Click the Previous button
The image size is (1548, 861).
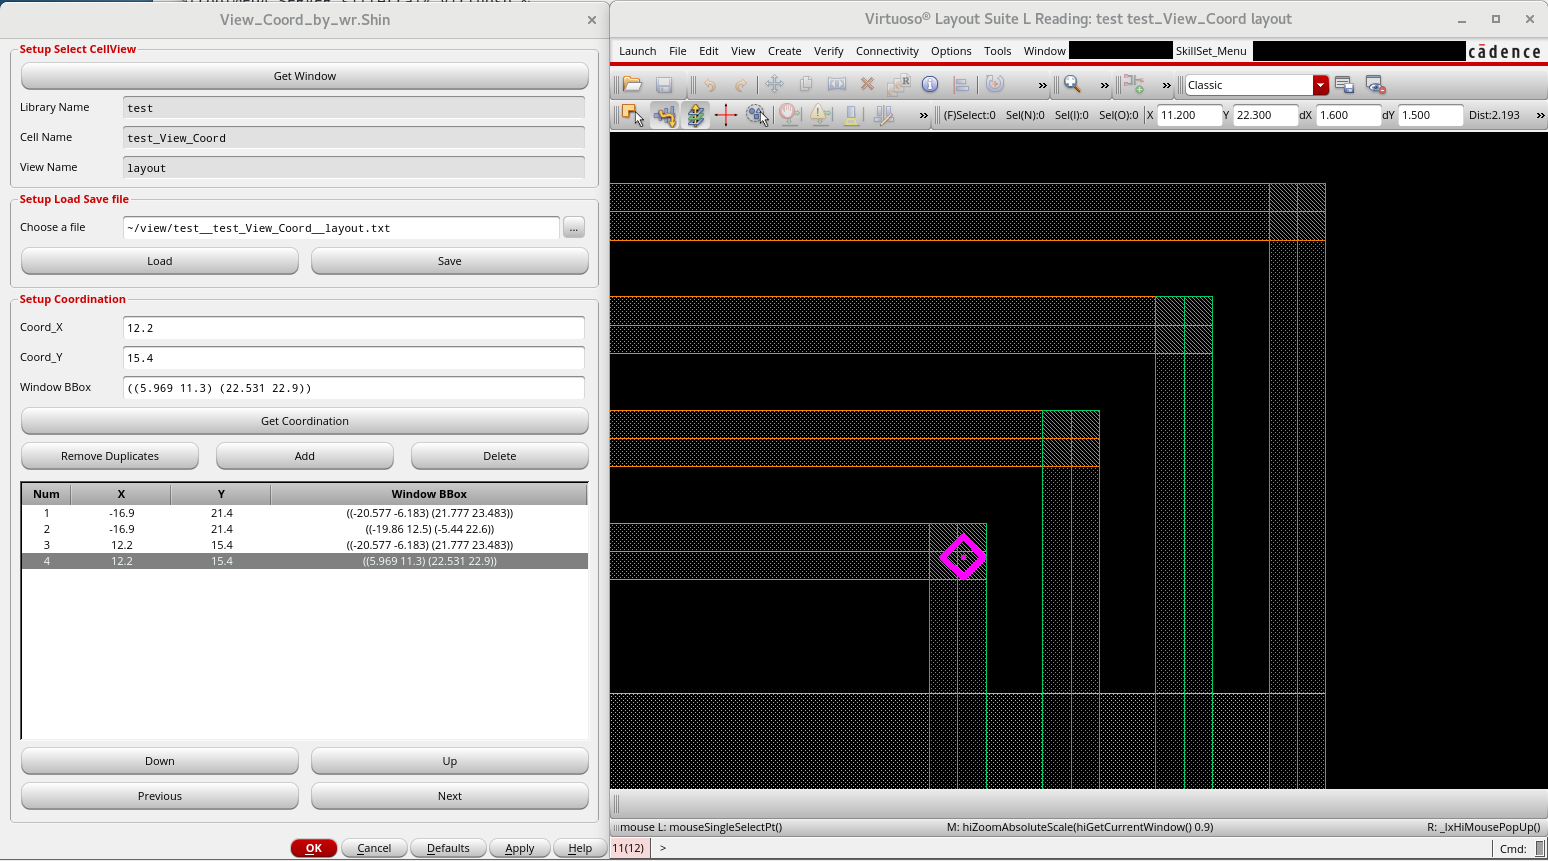160,796
